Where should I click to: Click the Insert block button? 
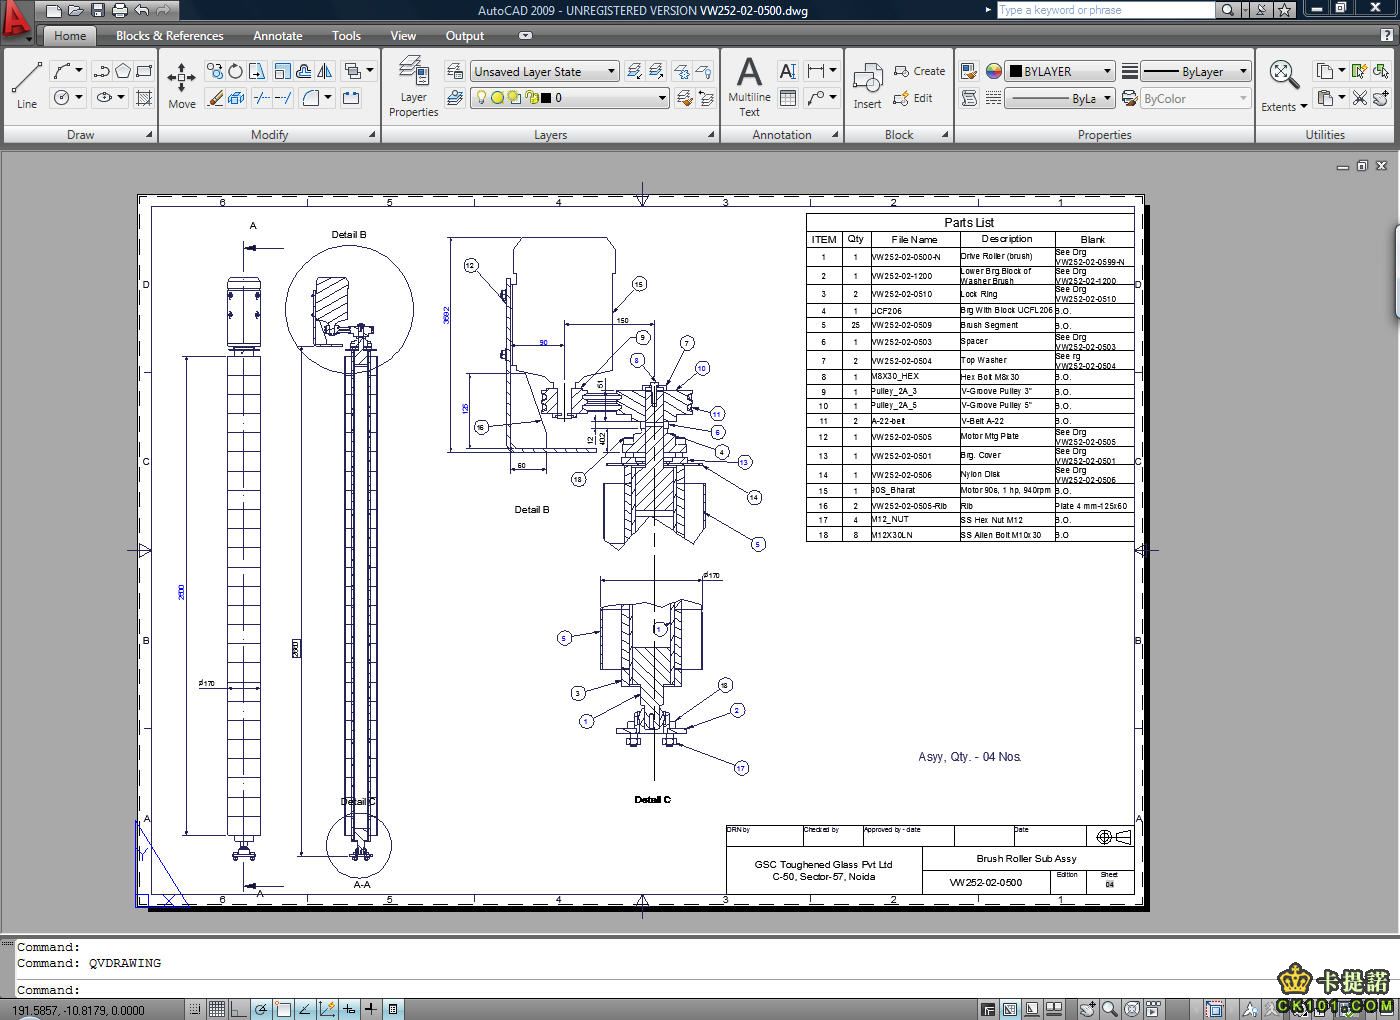tap(867, 86)
